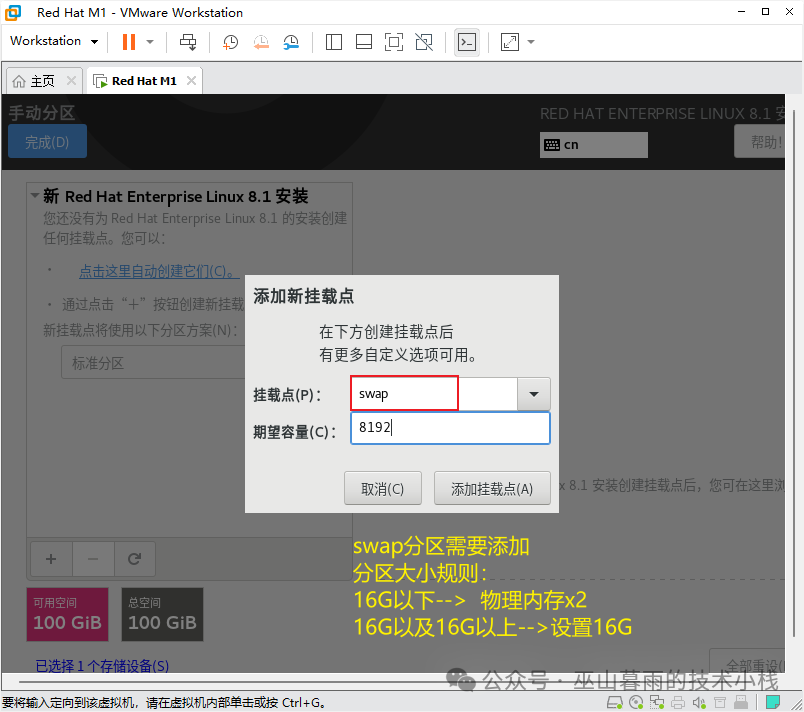Screen dimensions: 804x712
Task: Expand the power options dropdown arrow
Action: [150, 42]
